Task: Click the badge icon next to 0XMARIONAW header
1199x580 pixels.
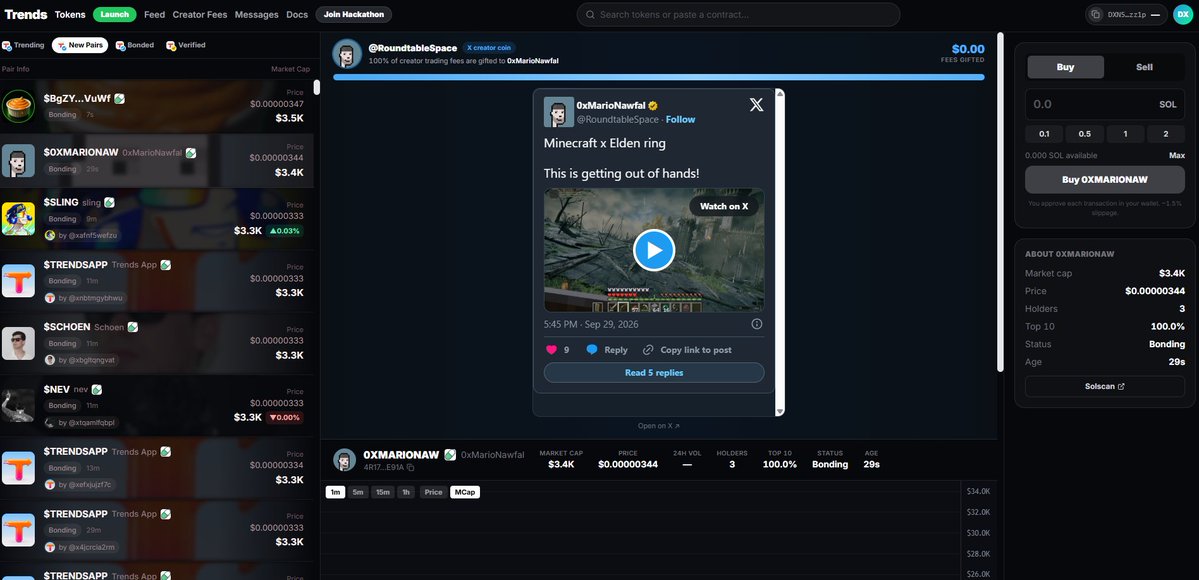Action: coord(450,455)
